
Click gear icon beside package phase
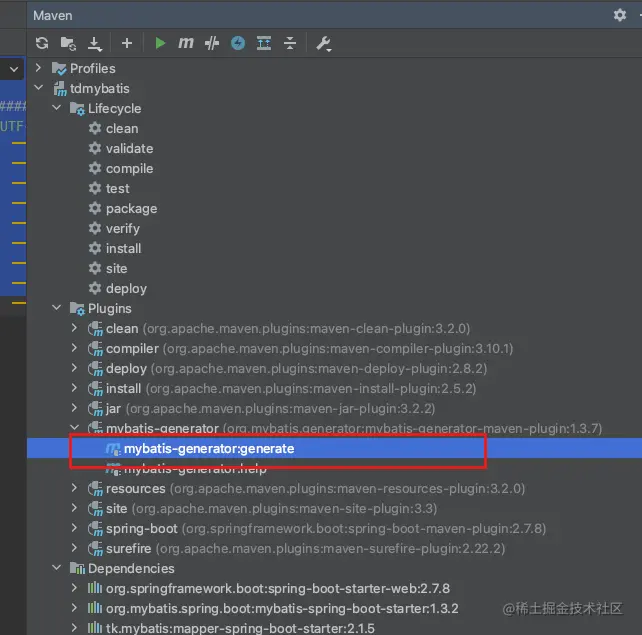(95, 208)
